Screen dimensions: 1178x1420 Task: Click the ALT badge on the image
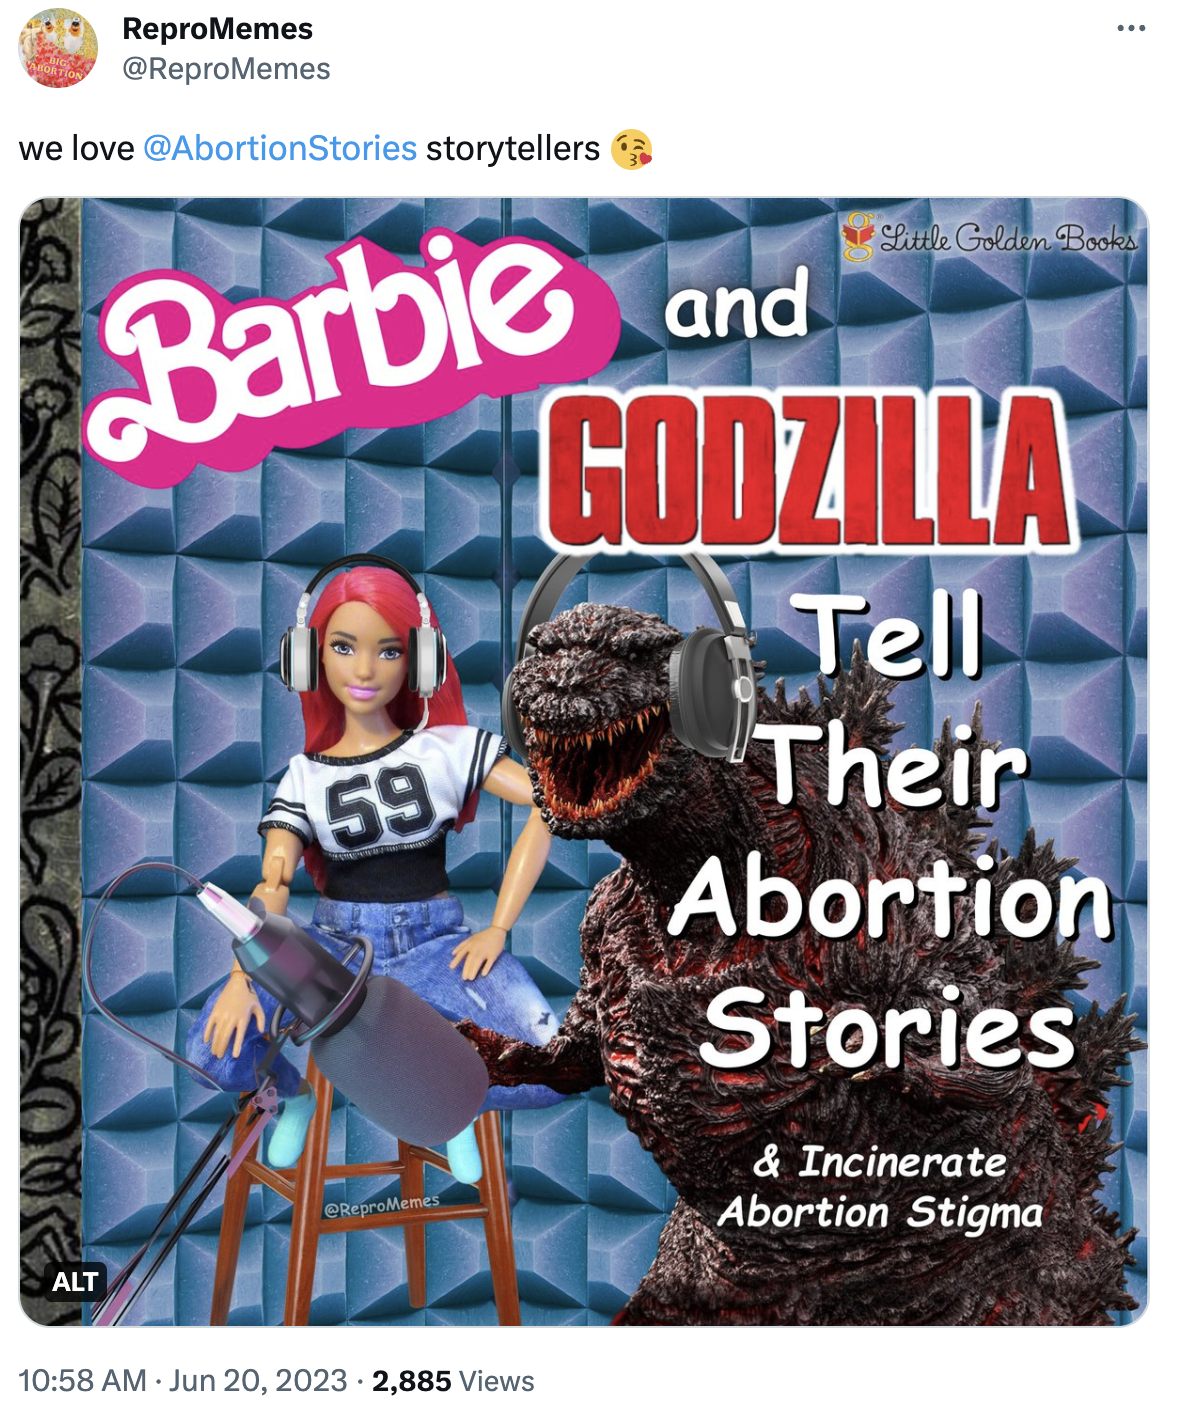(x=75, y=1281)
